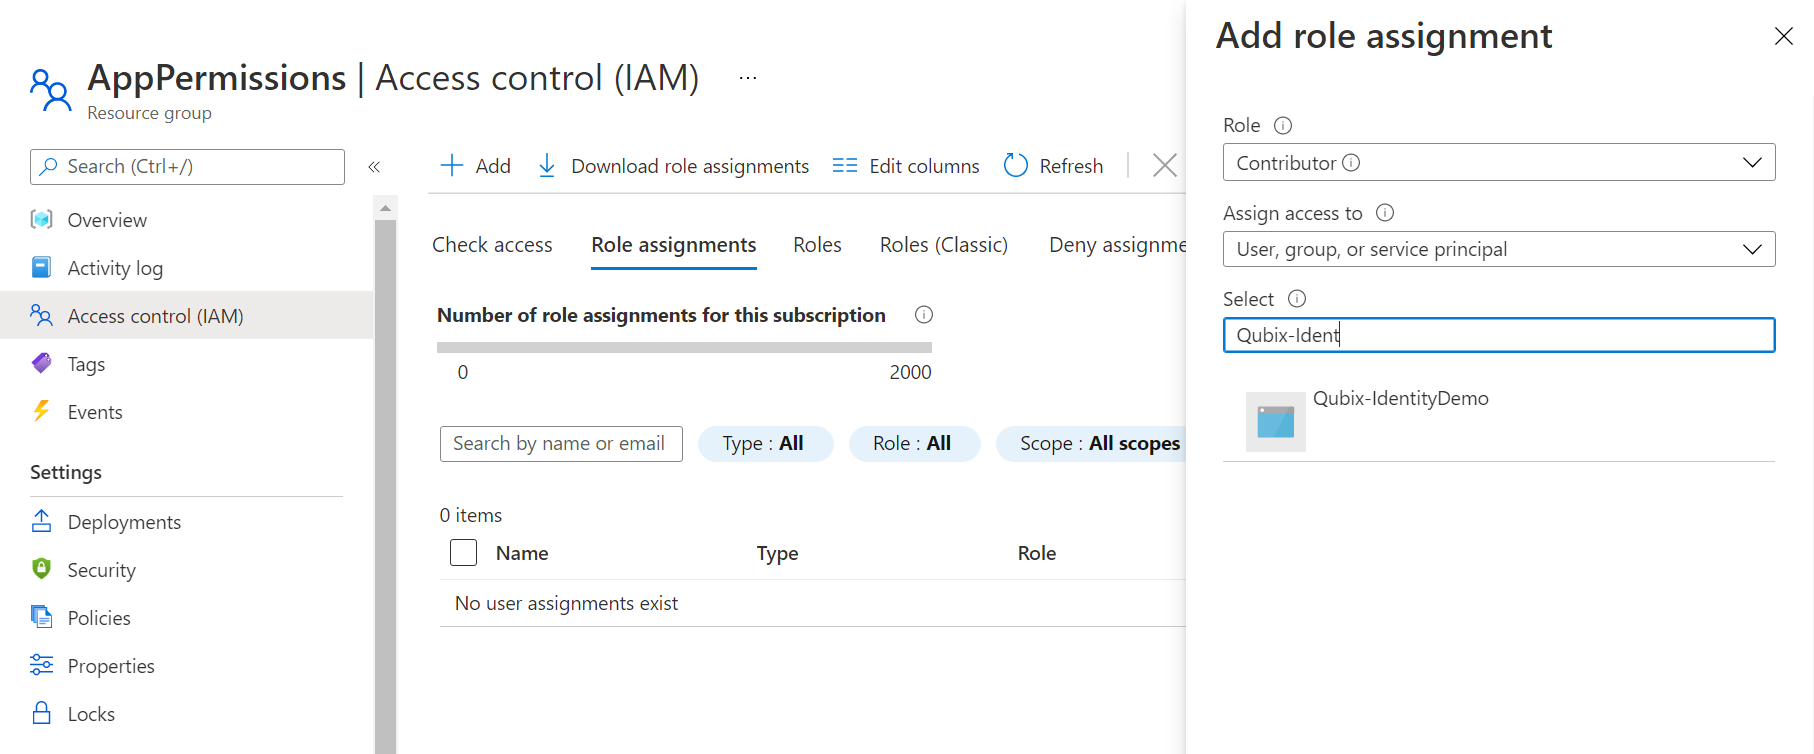1814x754 pixels.
Task: Open the ellipsis more options menu
Action: tap(748, 78)
